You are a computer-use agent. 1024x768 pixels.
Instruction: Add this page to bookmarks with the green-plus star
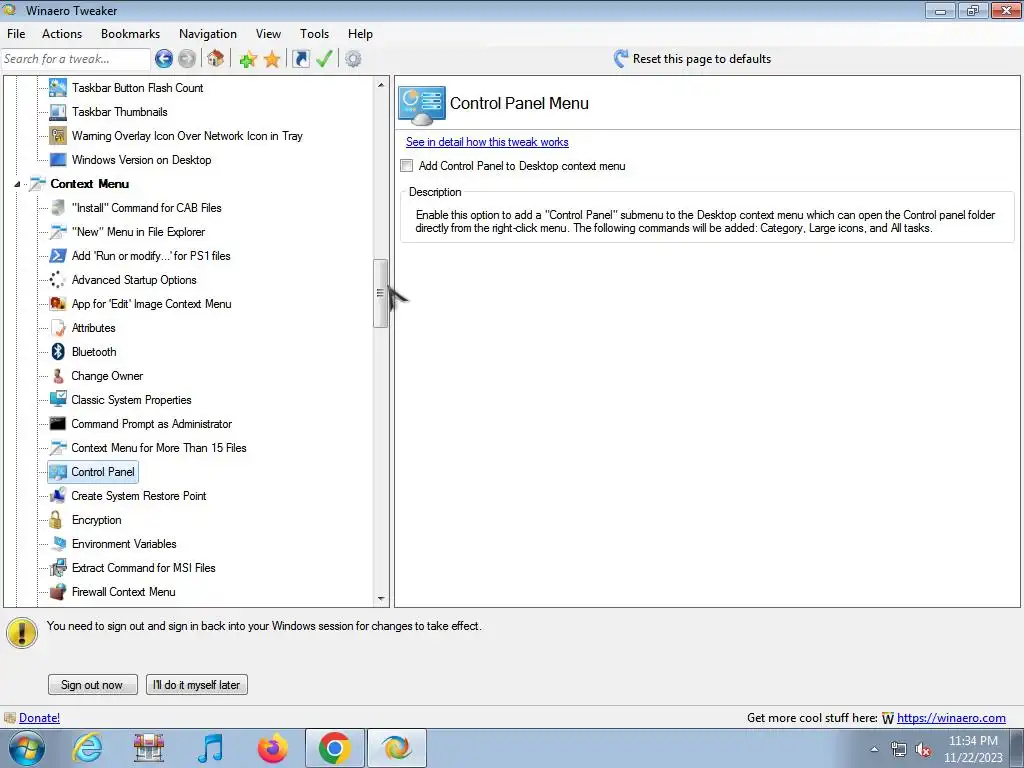248,59
